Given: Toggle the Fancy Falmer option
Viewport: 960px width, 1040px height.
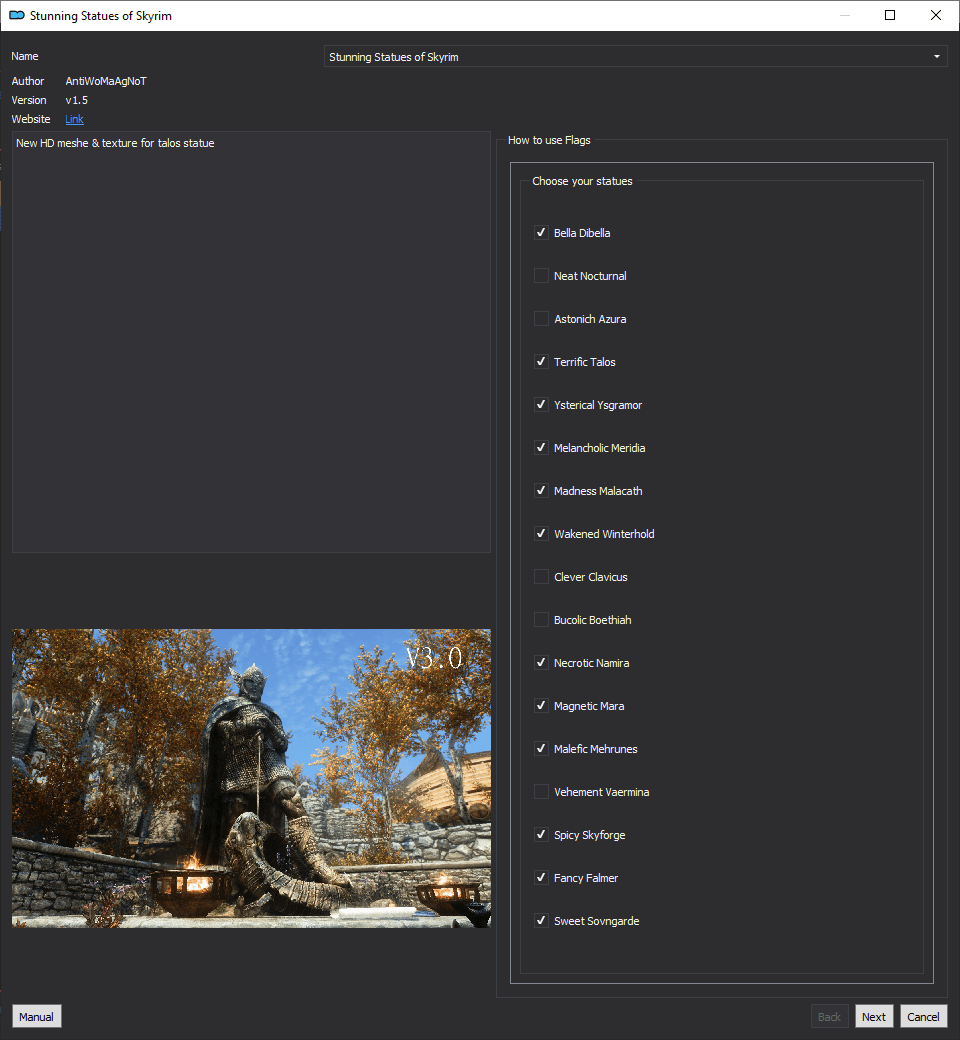Looking at the screenshot, I should (541, 878).
